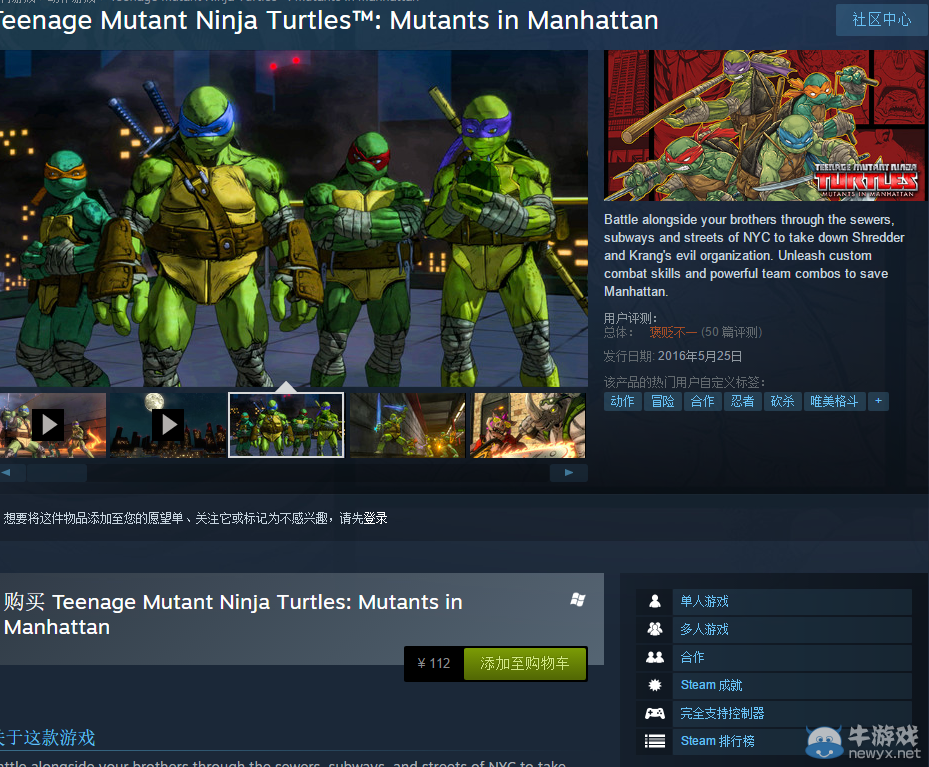This screenshot has height=767, width=929.
Task: Click 添加至购物车 add to cart button
Action: point(525,663)
